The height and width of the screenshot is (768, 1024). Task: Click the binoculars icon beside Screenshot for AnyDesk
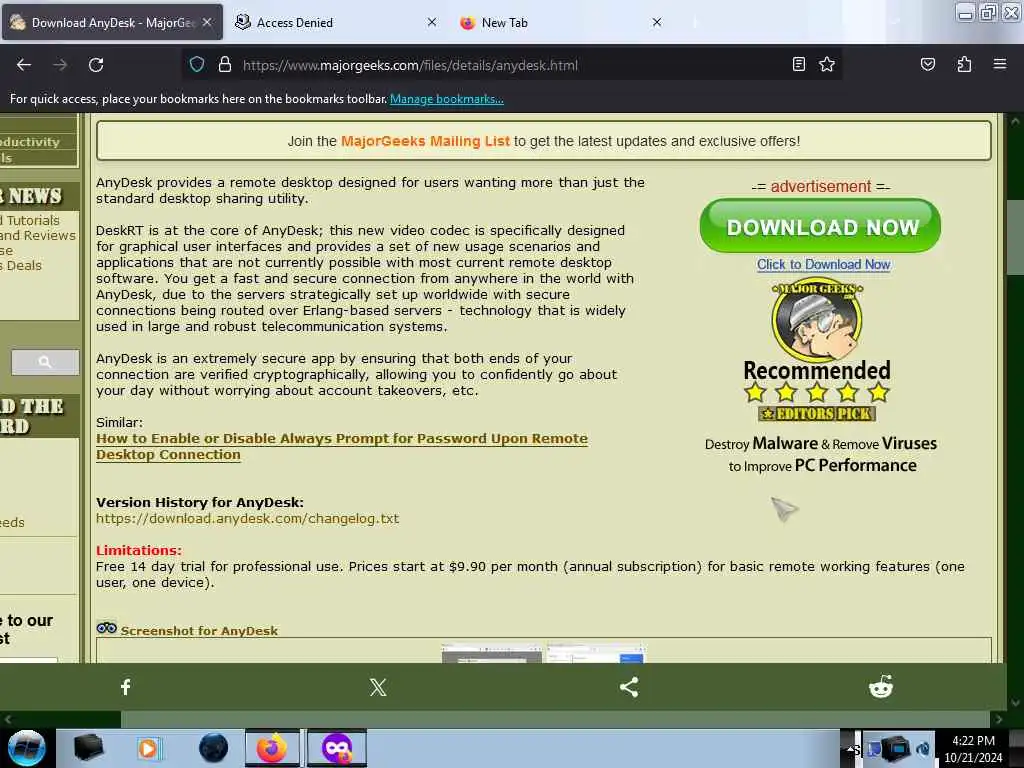point(106,628)
